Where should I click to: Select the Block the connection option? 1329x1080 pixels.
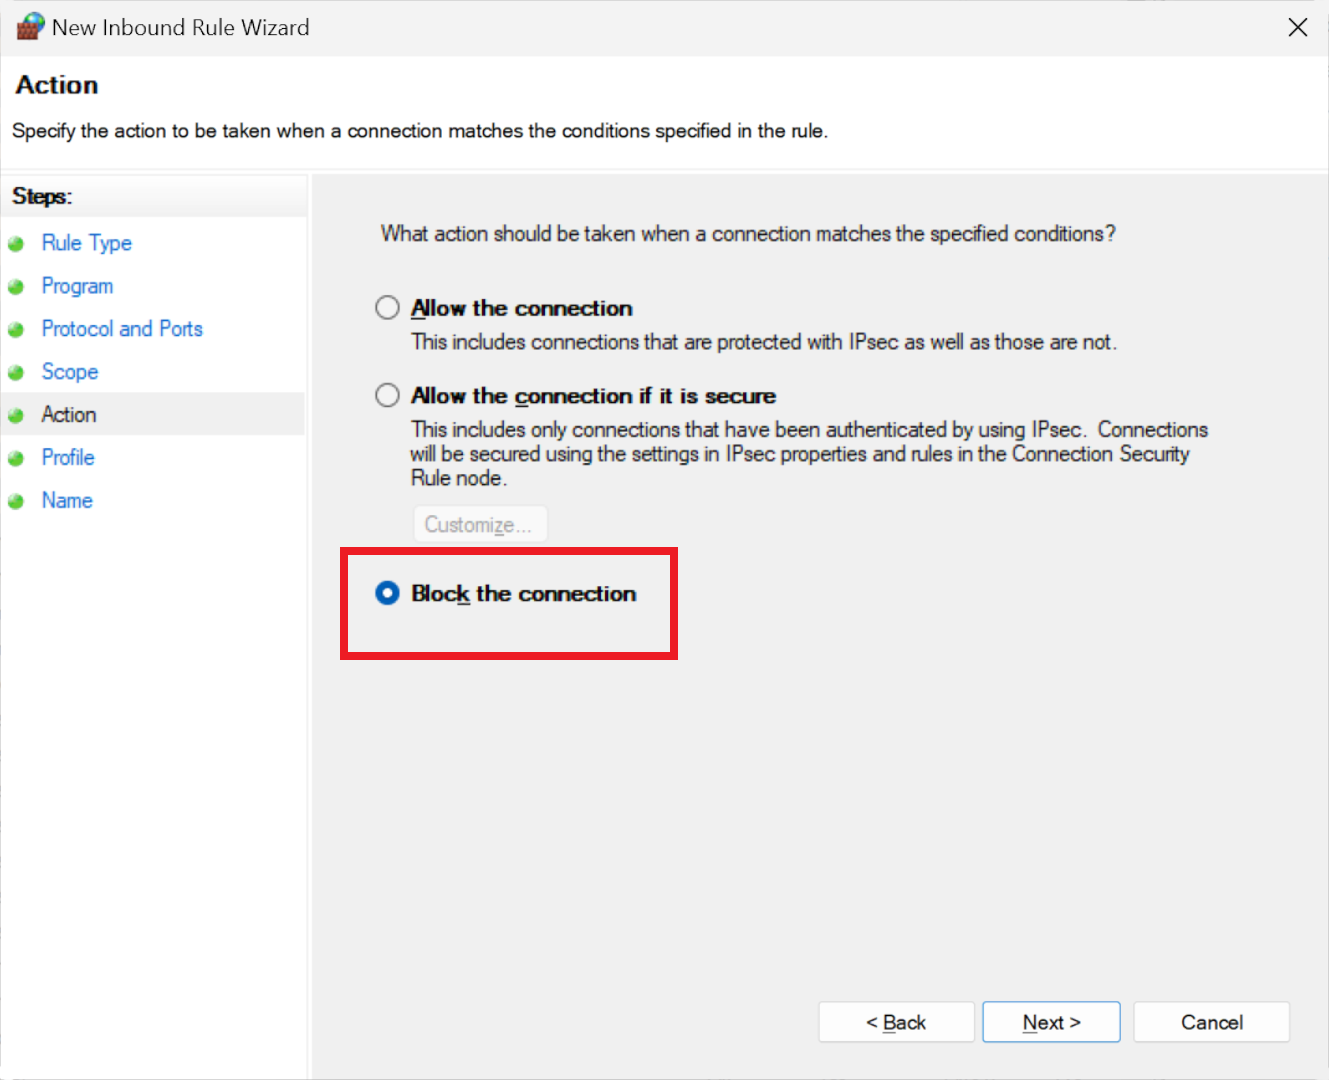pos(387,594)
